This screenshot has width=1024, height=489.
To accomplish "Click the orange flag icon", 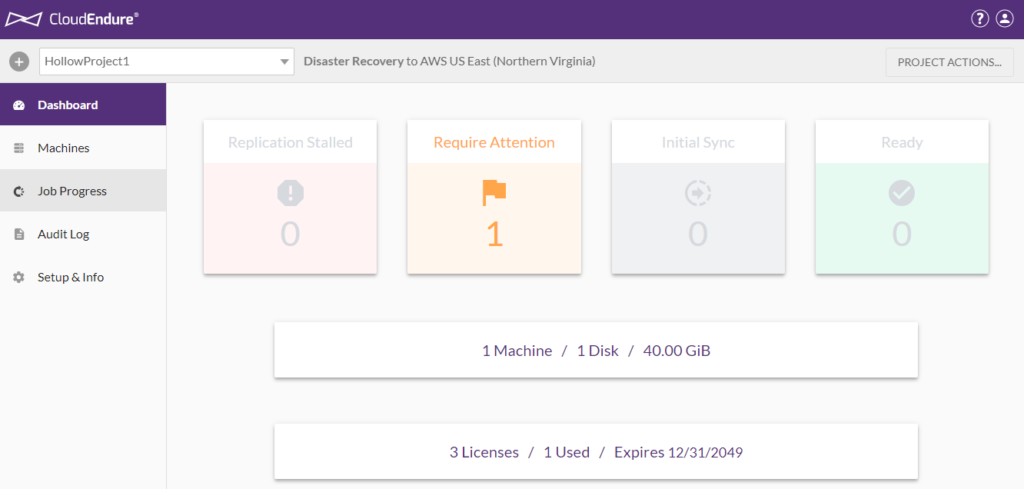I will tap(494, 193).
